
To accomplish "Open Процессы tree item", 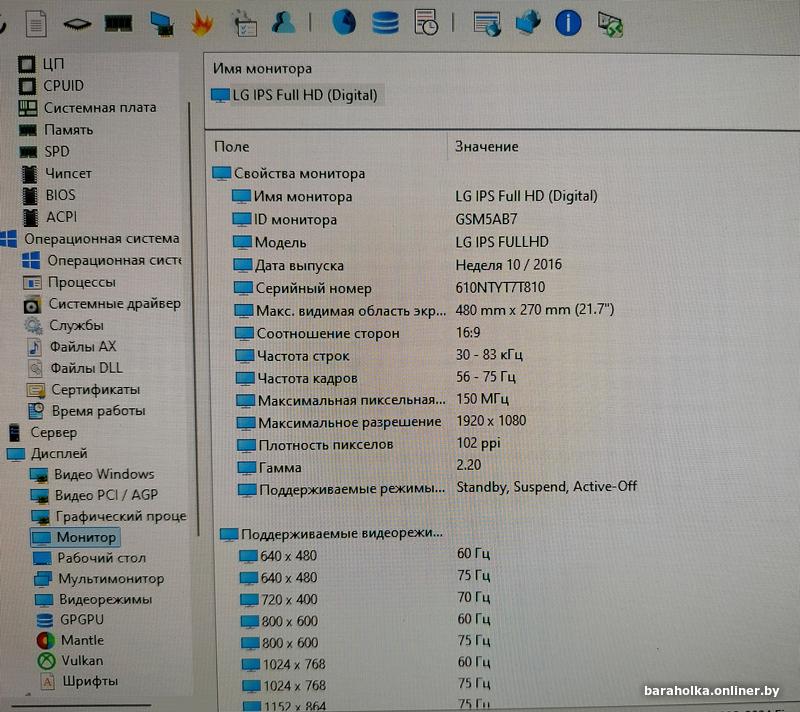I will point(69,282).
